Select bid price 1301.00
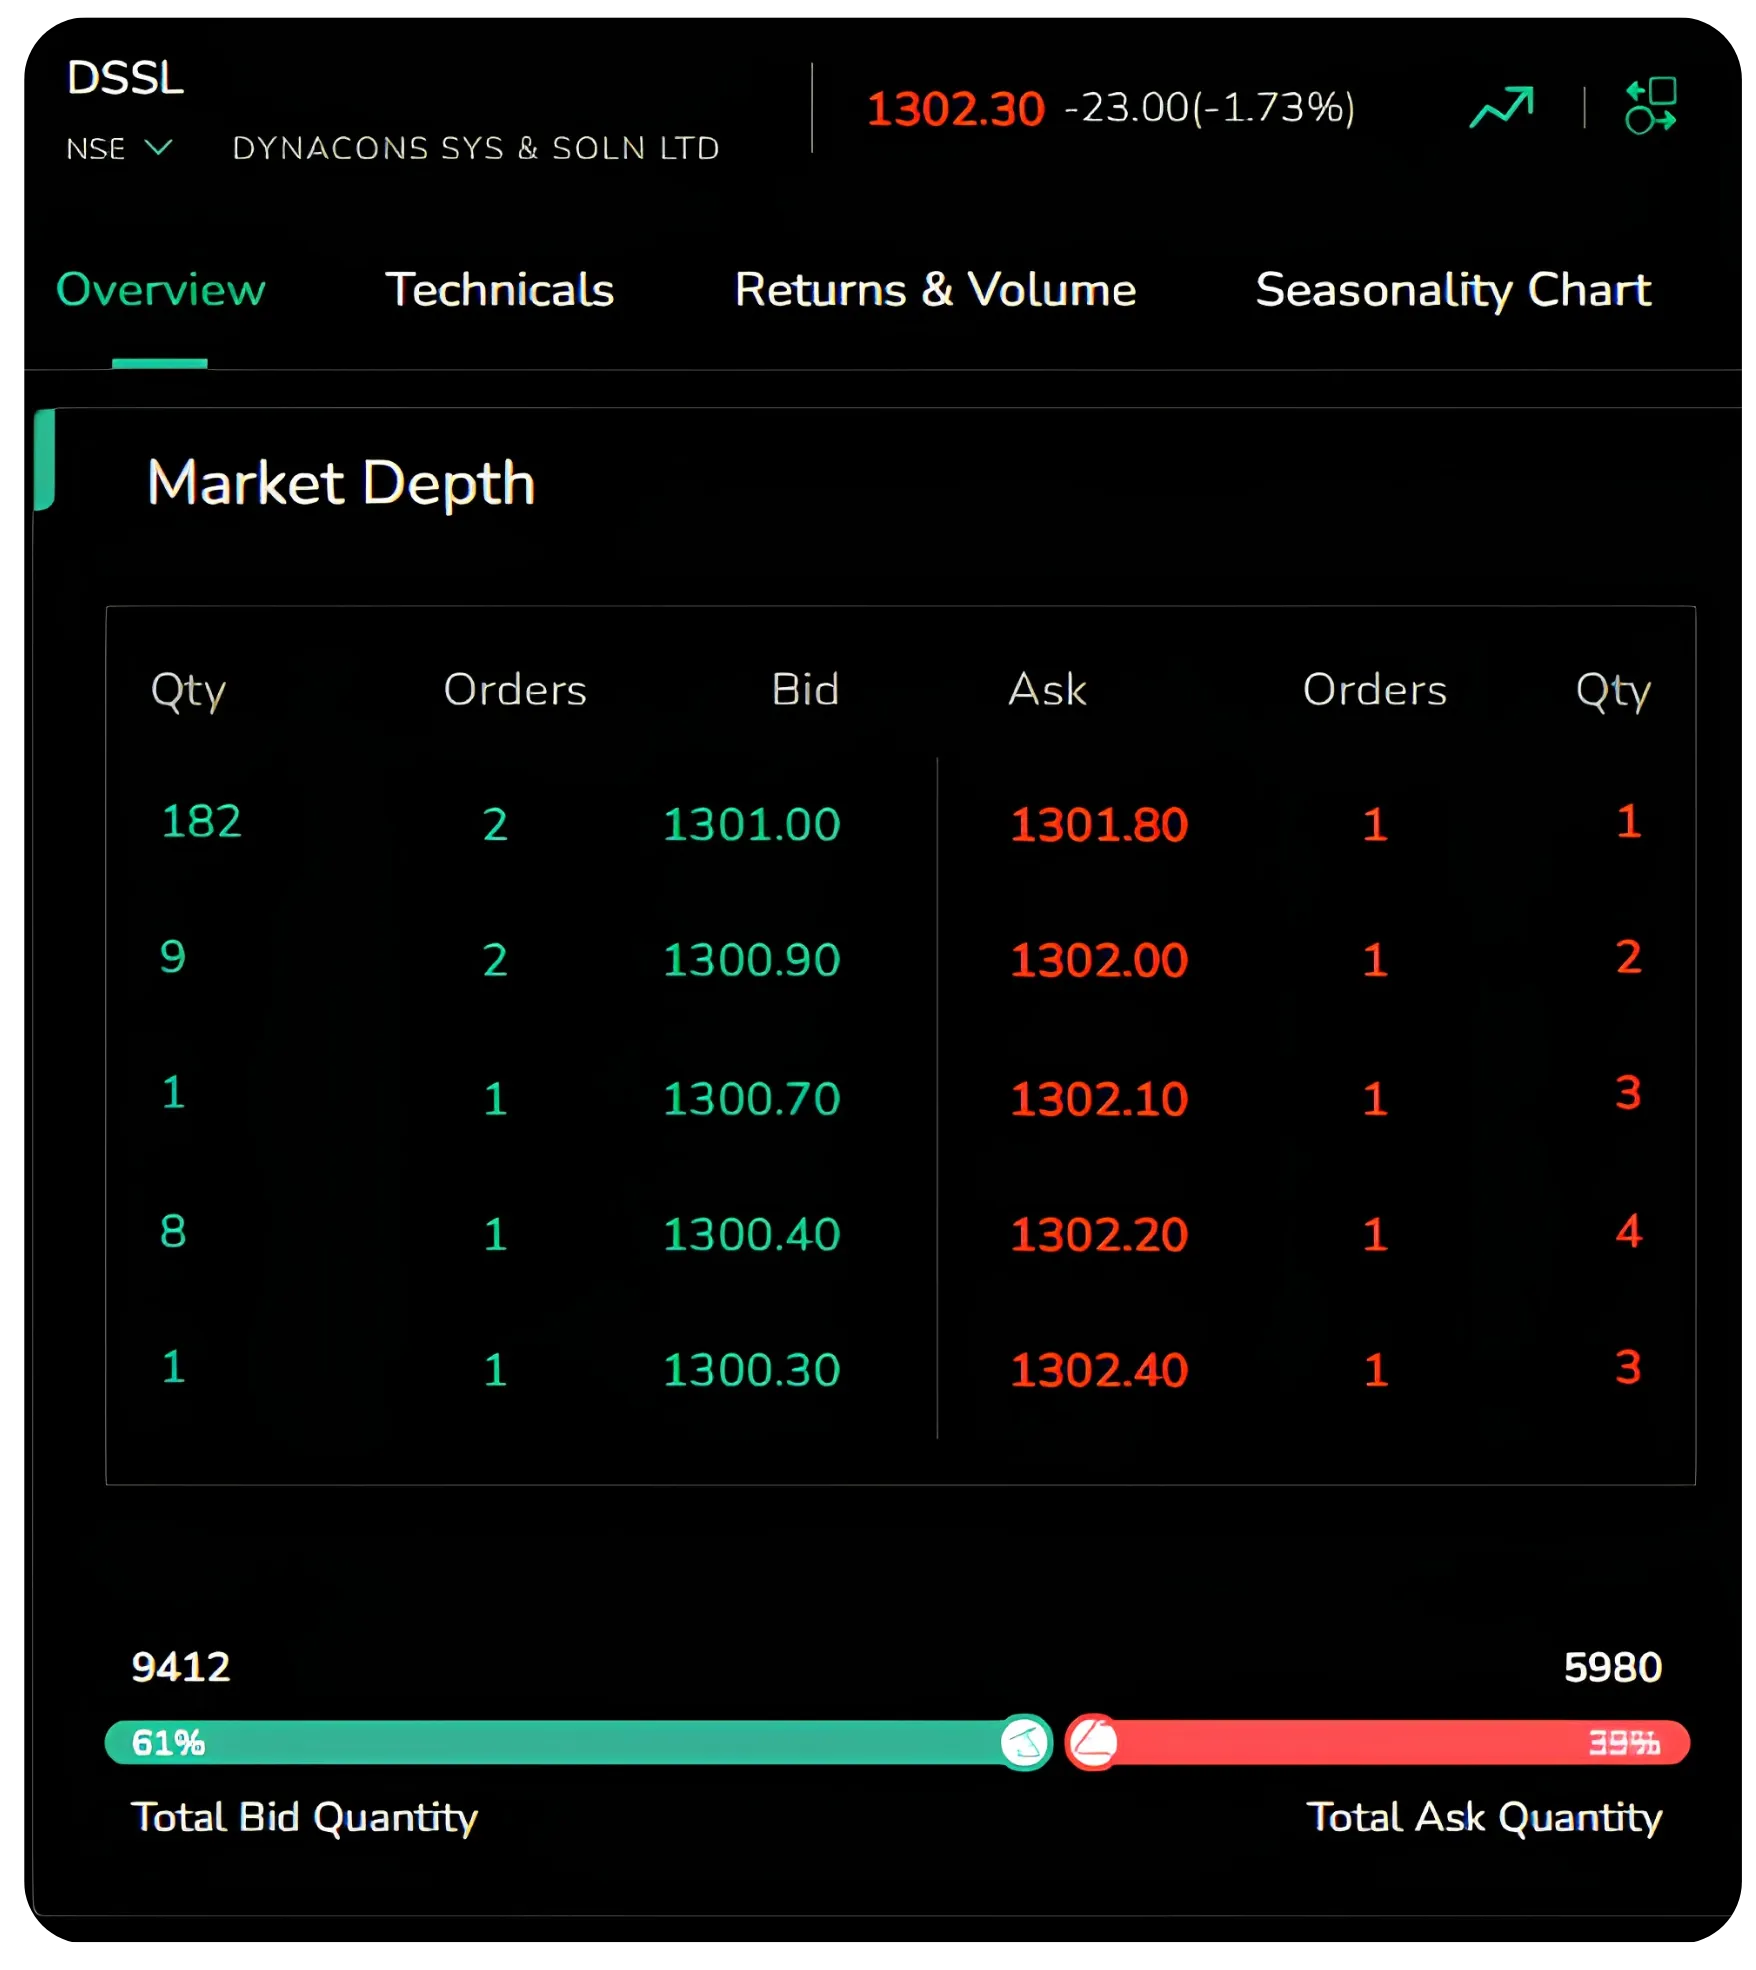The height and width of the screenshot is (1970, 1756). coord(751,825)
